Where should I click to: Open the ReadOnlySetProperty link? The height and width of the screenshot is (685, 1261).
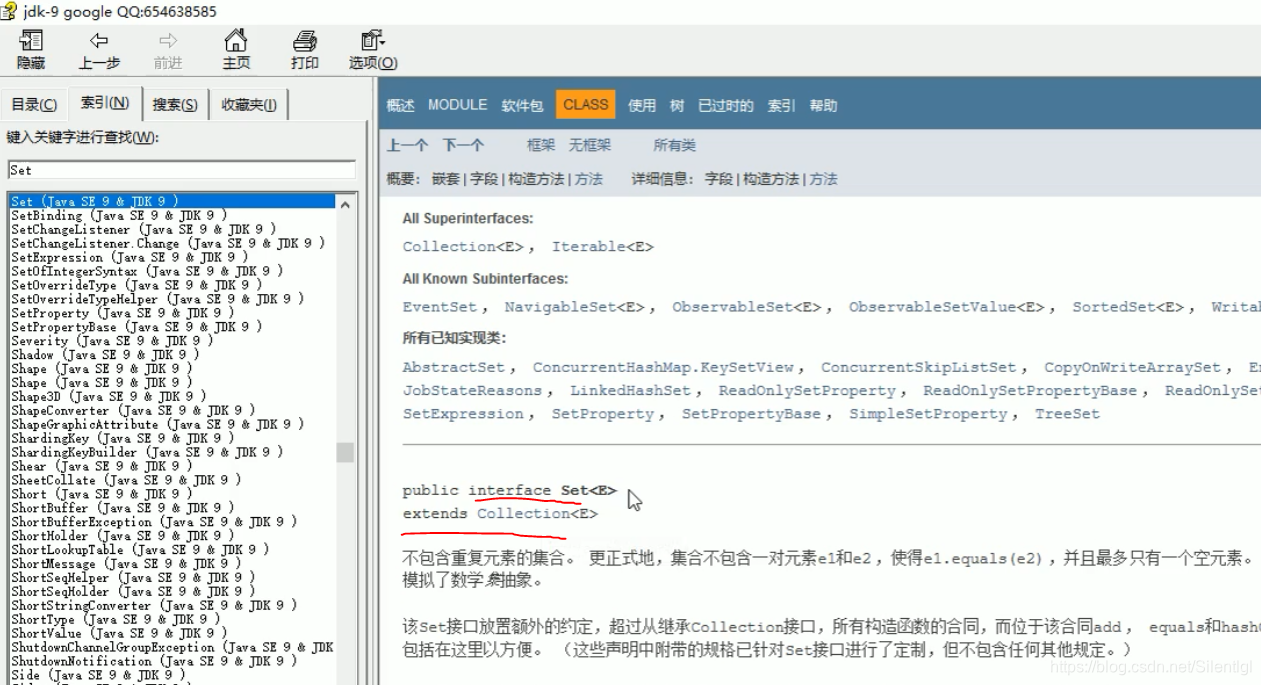click(807, 391)
